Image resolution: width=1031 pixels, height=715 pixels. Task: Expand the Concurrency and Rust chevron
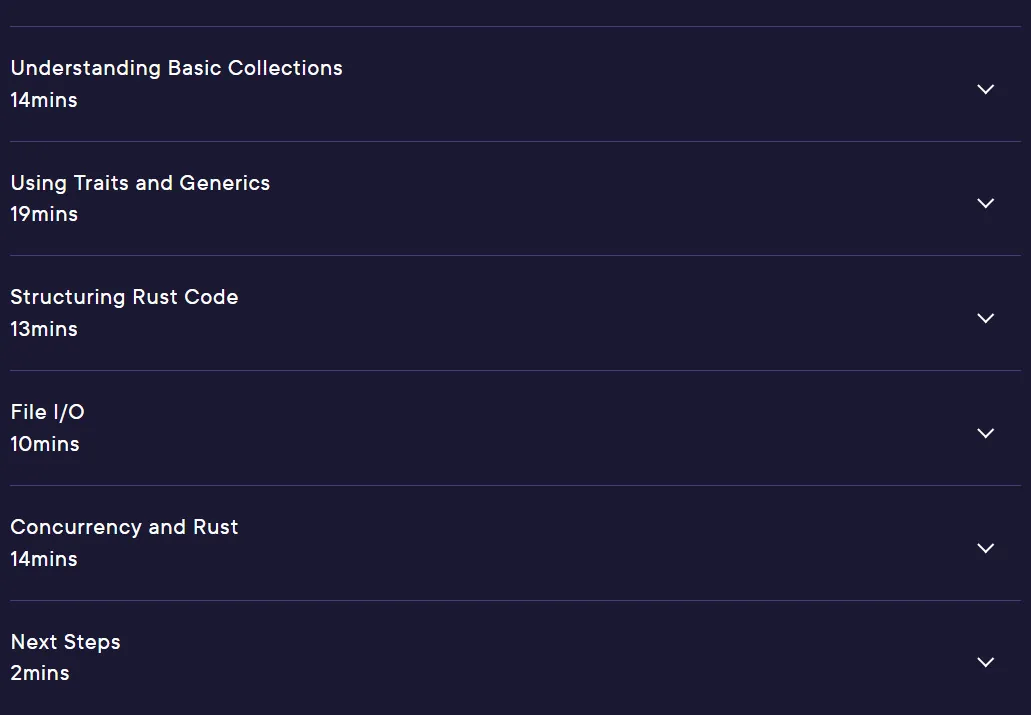click(985, 548)
